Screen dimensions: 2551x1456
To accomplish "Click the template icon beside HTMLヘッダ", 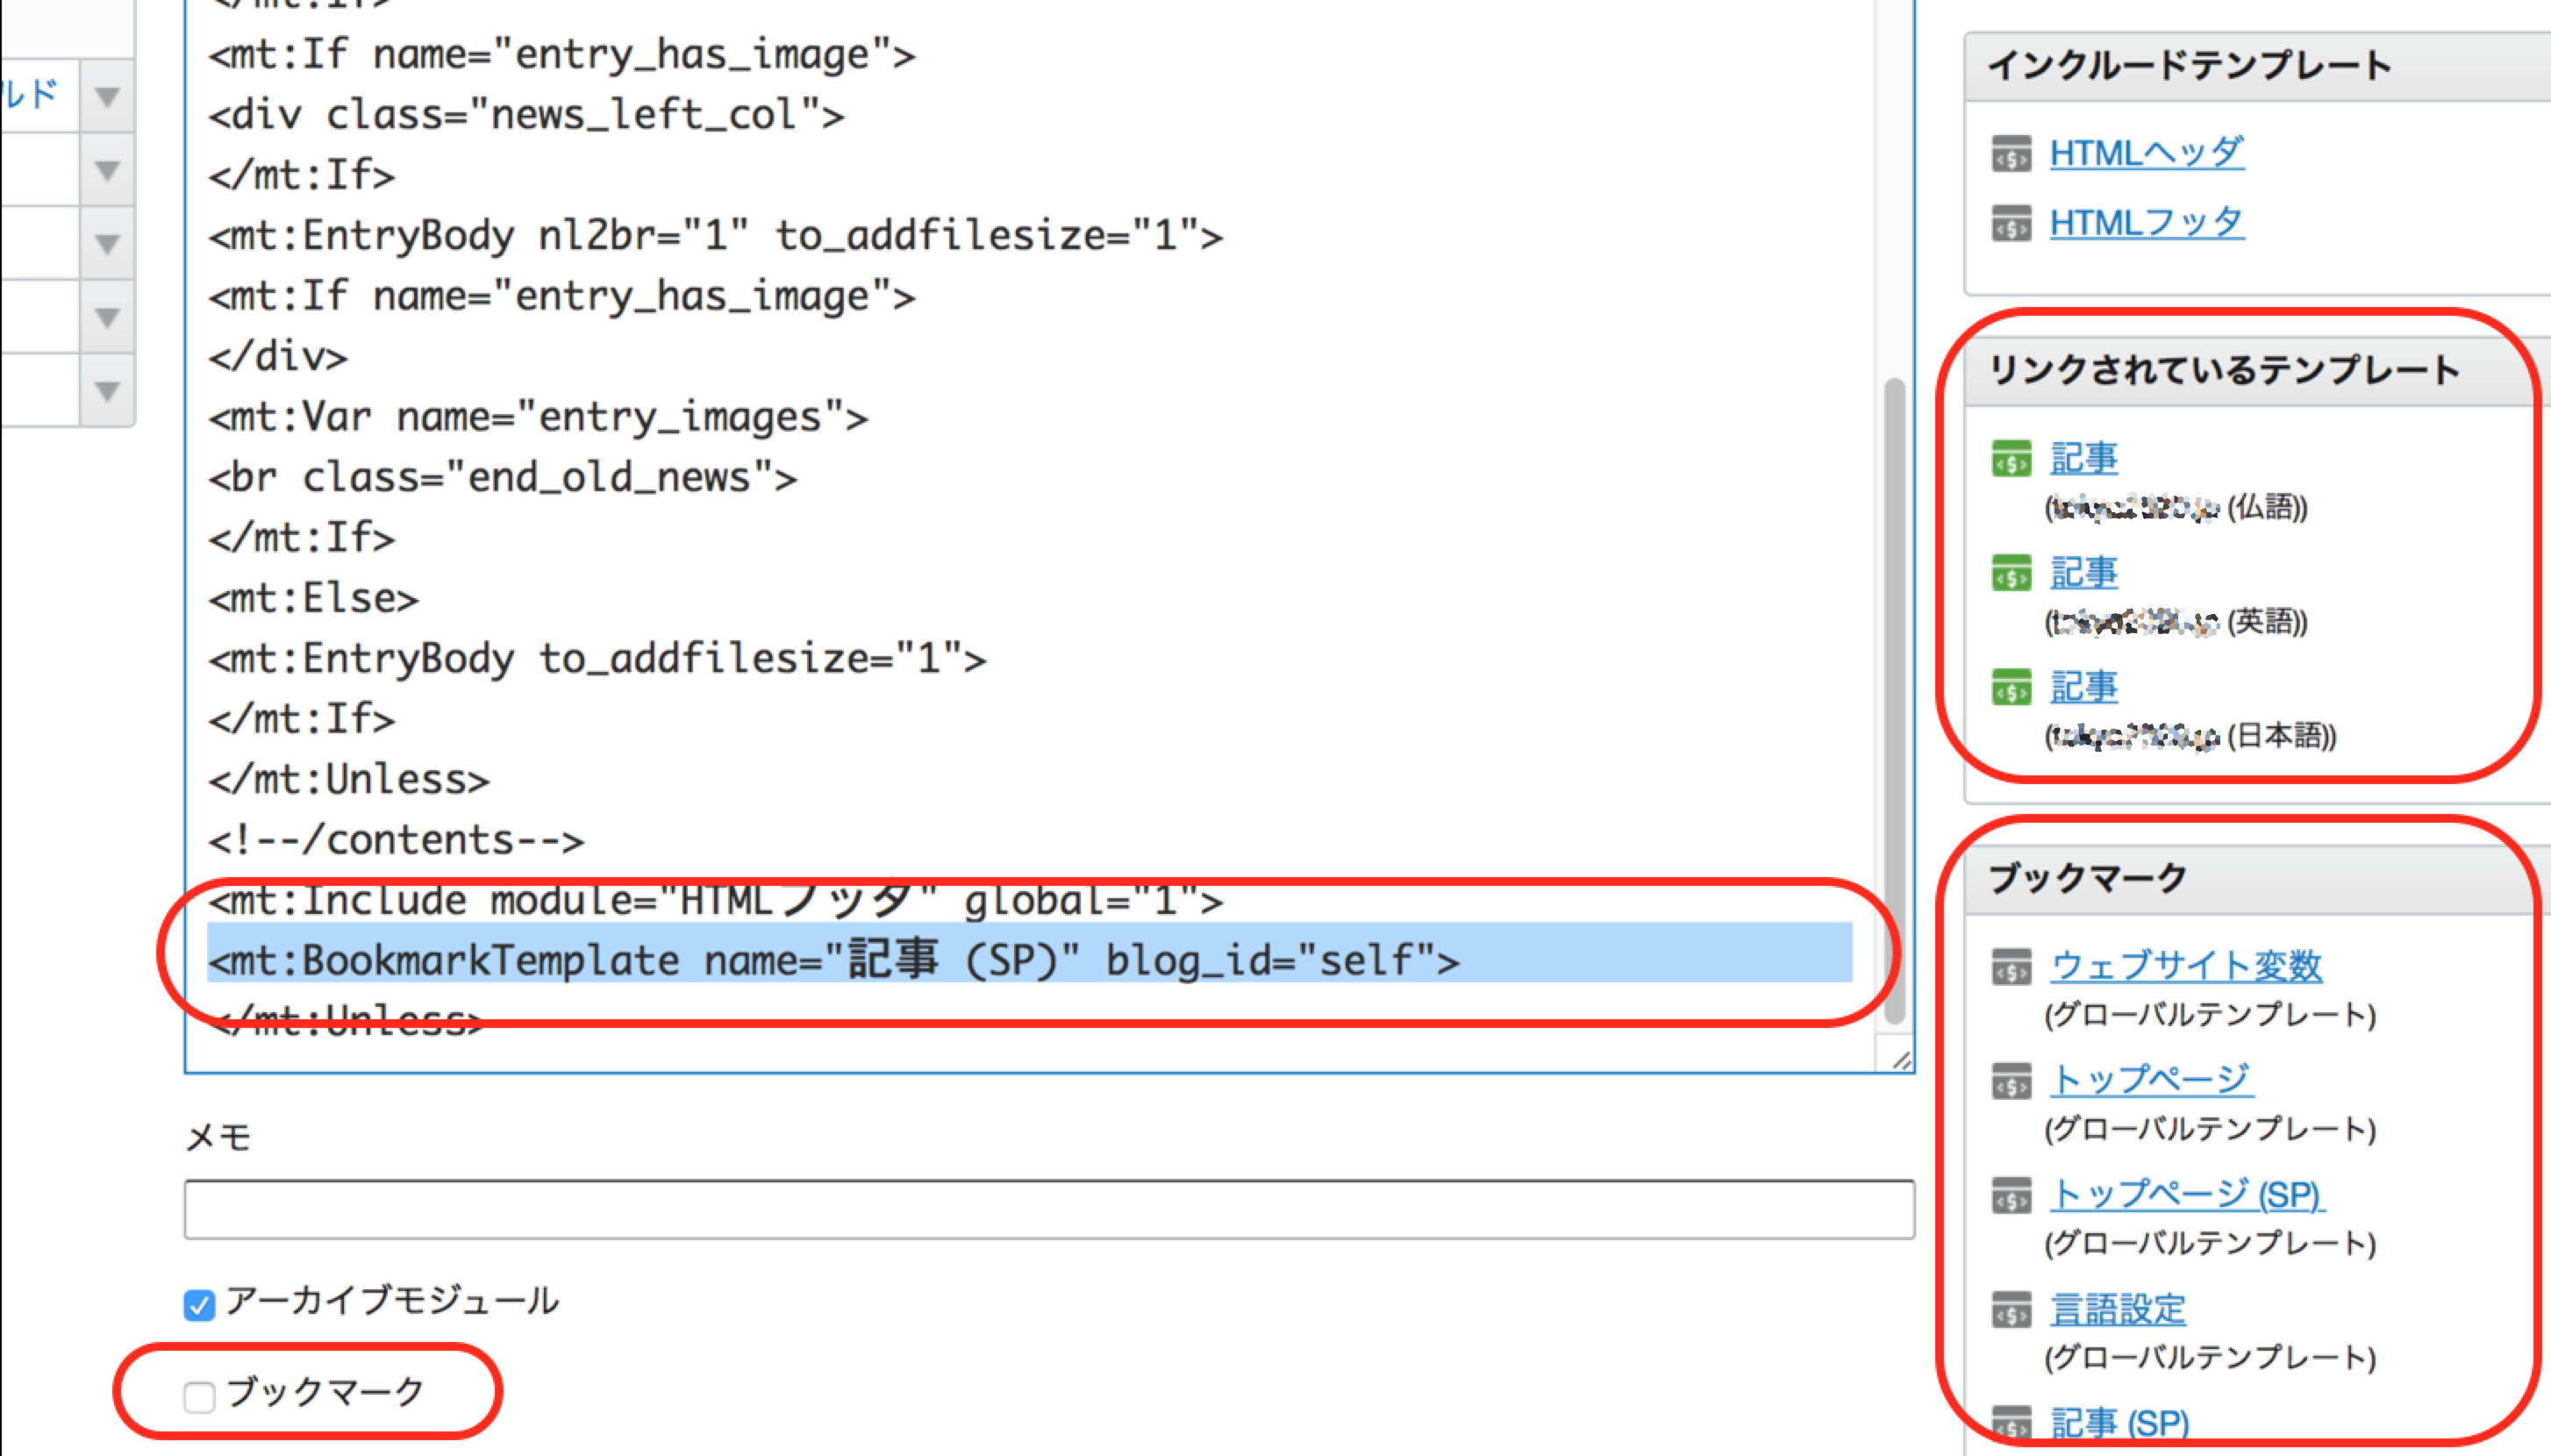I will (2011, 154).
